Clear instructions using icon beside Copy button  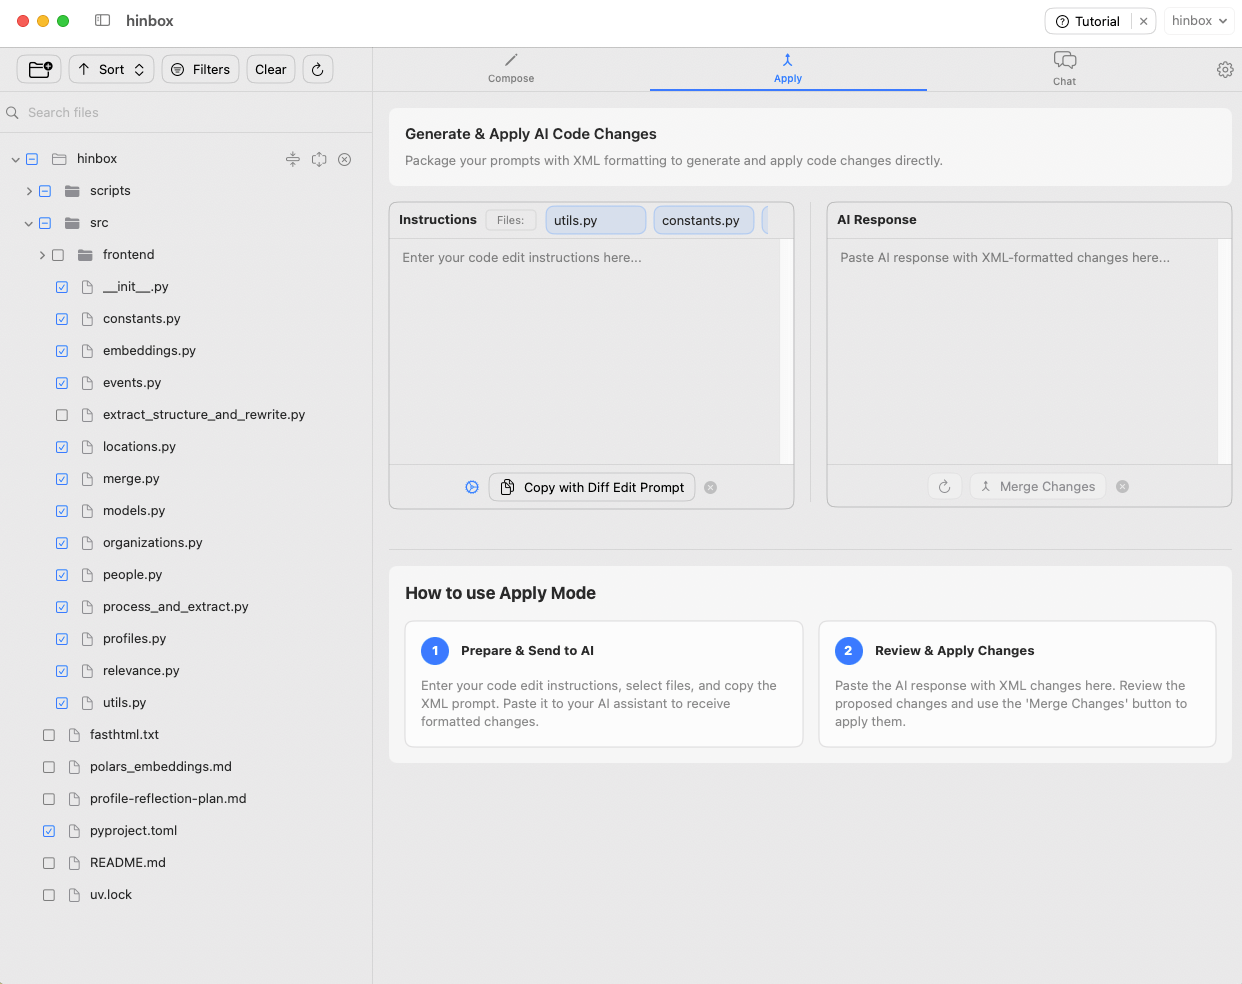point(710,487)
